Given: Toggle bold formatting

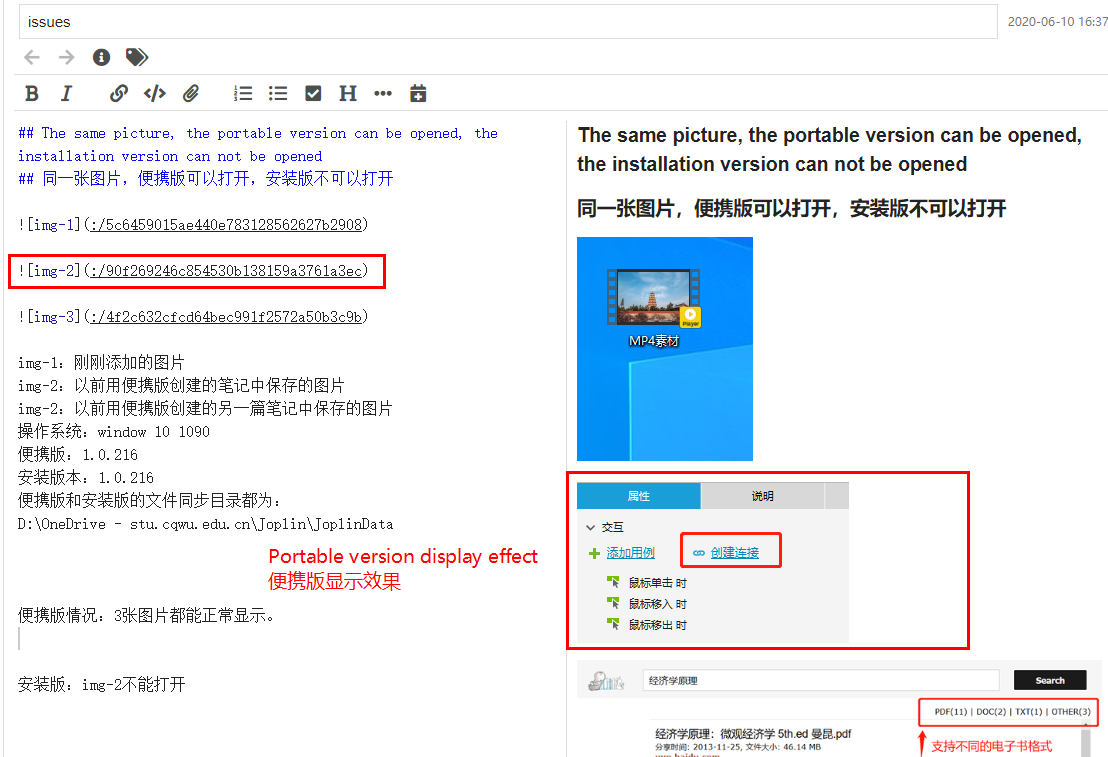Looking at the screenshot, I should tap(31, 92).
